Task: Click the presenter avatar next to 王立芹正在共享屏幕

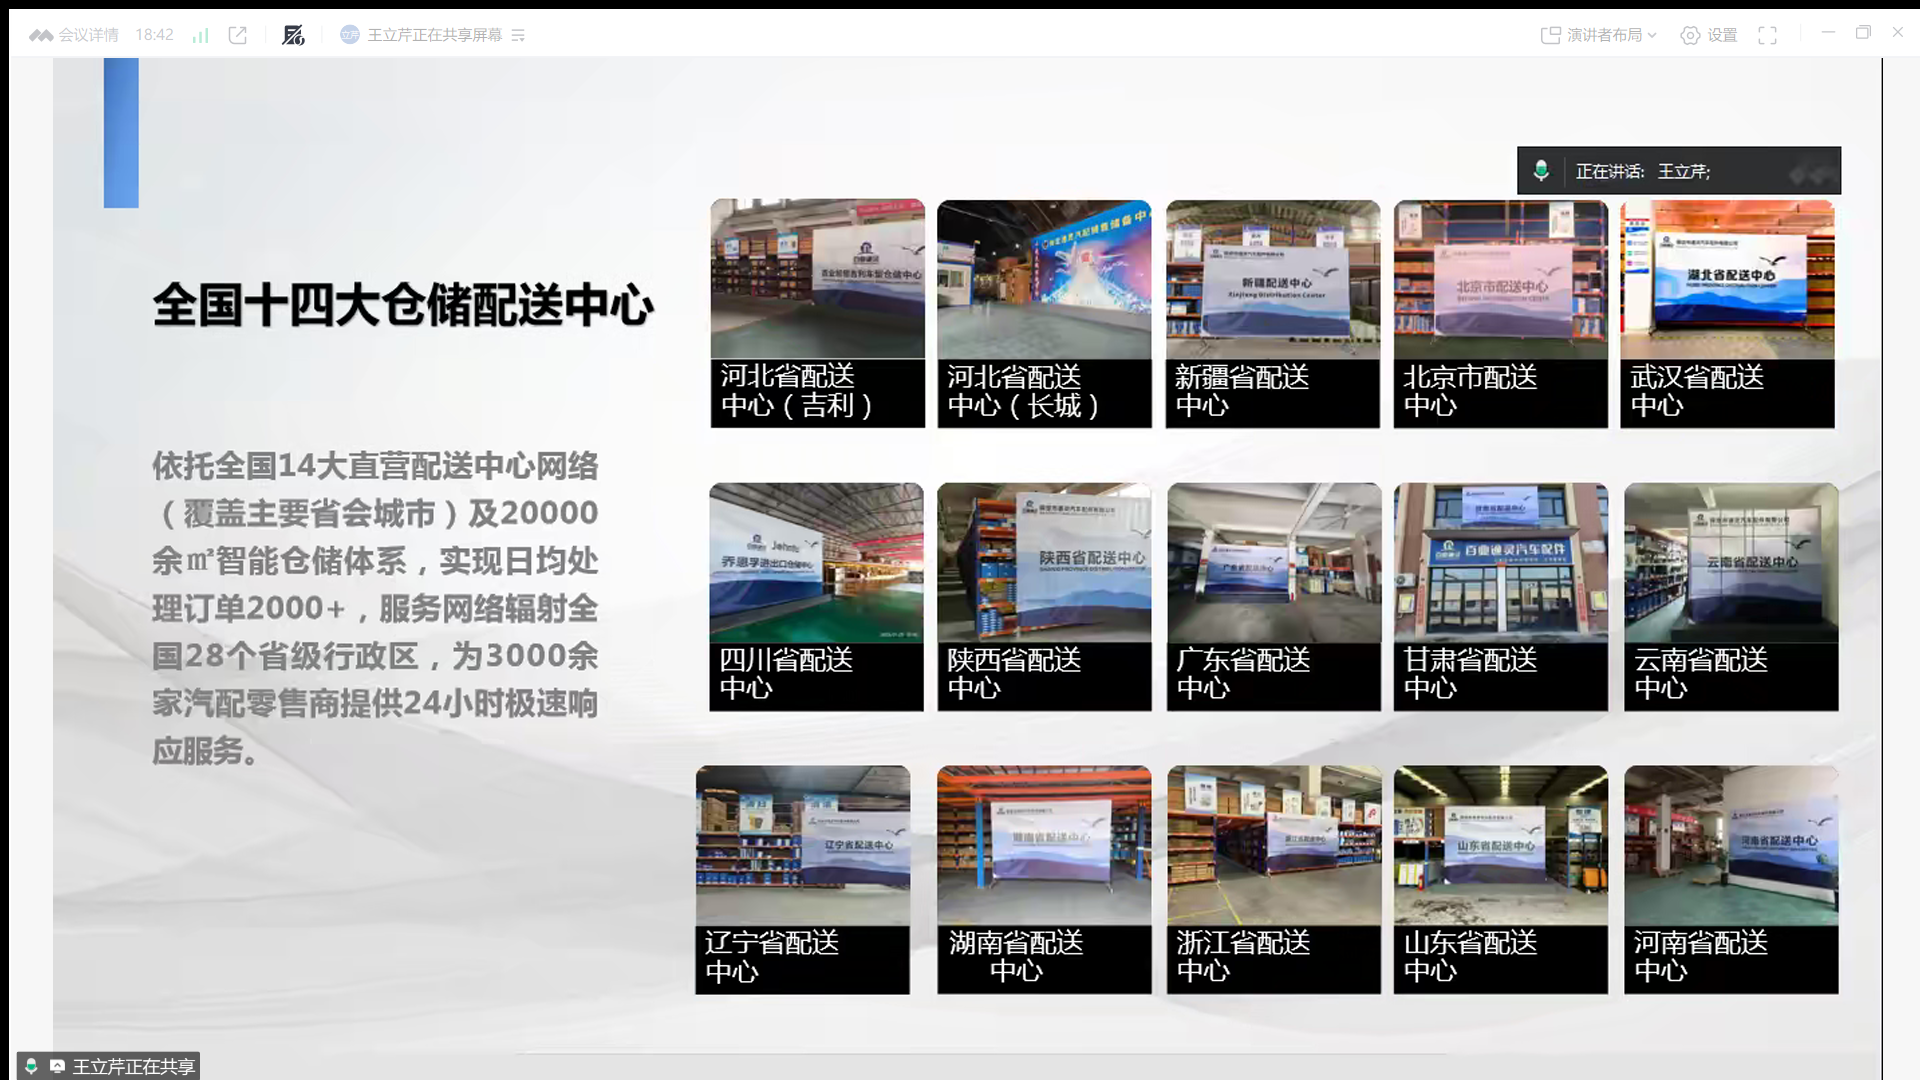Action: (x=349, y=35)
